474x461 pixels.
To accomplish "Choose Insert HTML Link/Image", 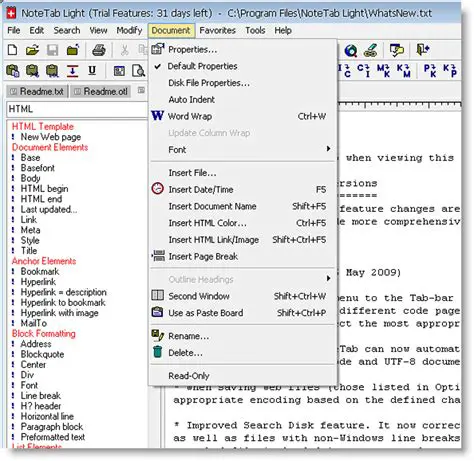I will pyautogui.click(x=243, y=240).
